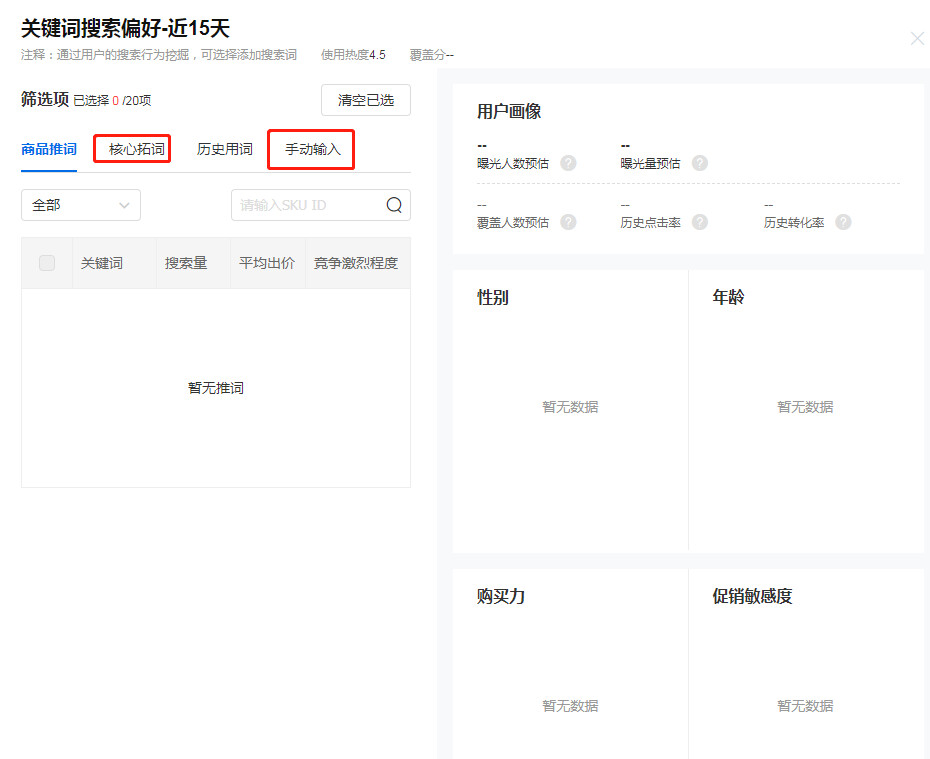The height and width of the screenshot is (759, 930).
Task: Open the 全部 category dropdown
Action: pyautogui.click(x=81, y=205)
